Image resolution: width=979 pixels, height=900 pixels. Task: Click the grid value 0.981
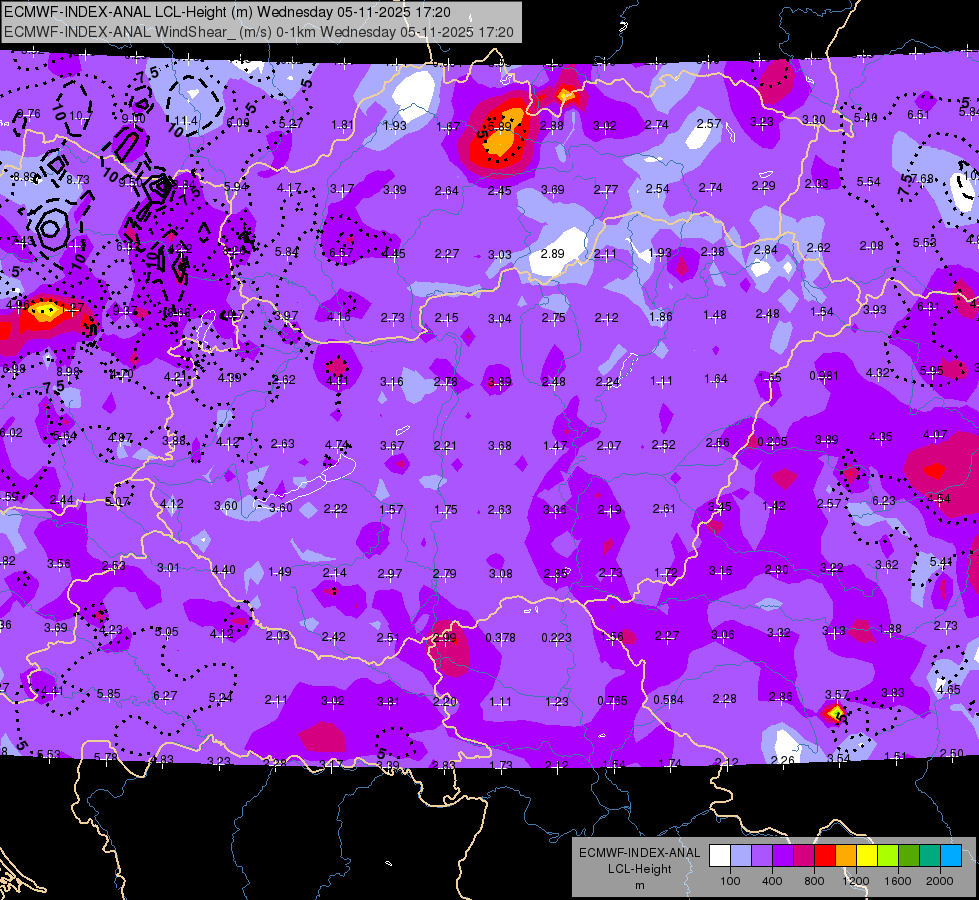(824, 376)
